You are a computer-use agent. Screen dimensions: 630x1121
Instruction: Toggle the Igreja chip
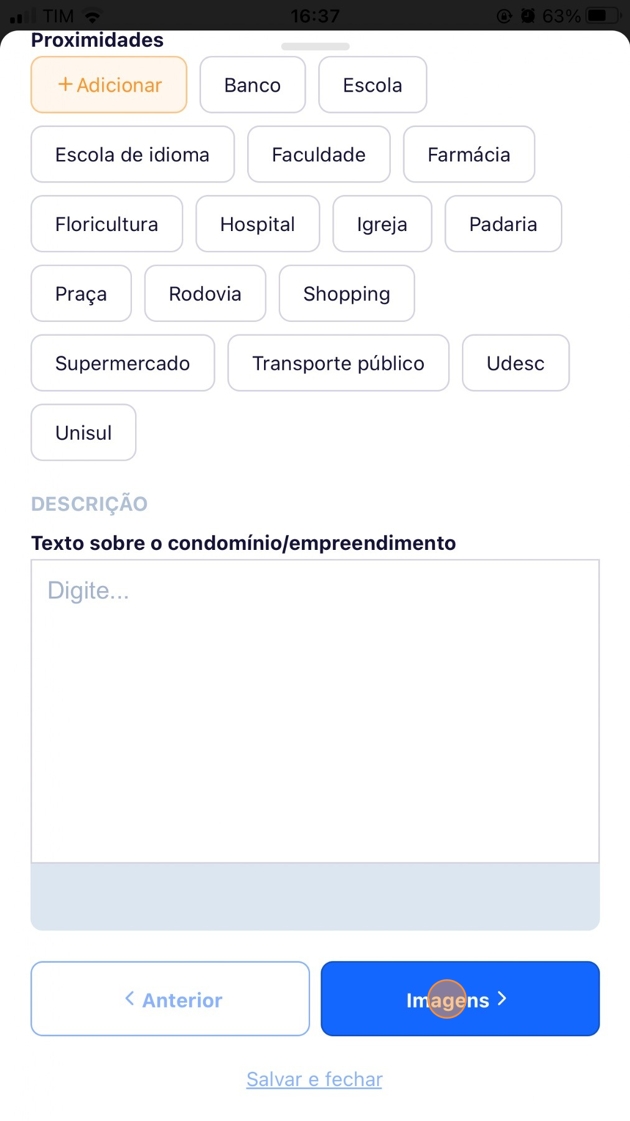coord(382,224)
